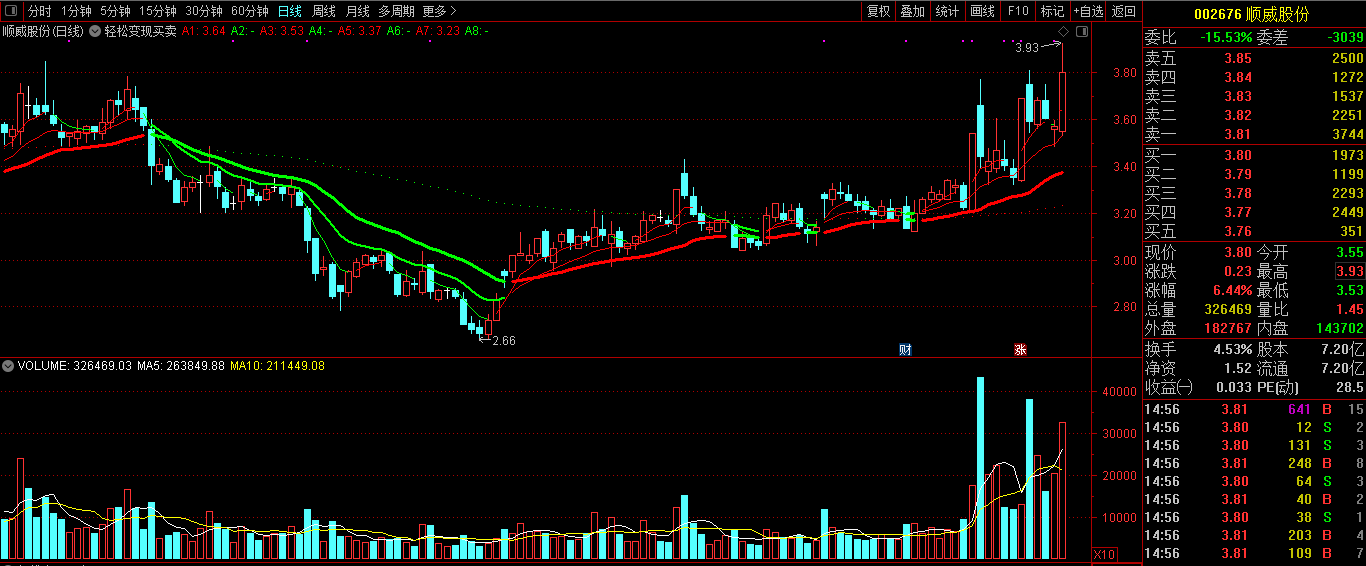Click the X10 volume scale box

tap(1105, 554)
